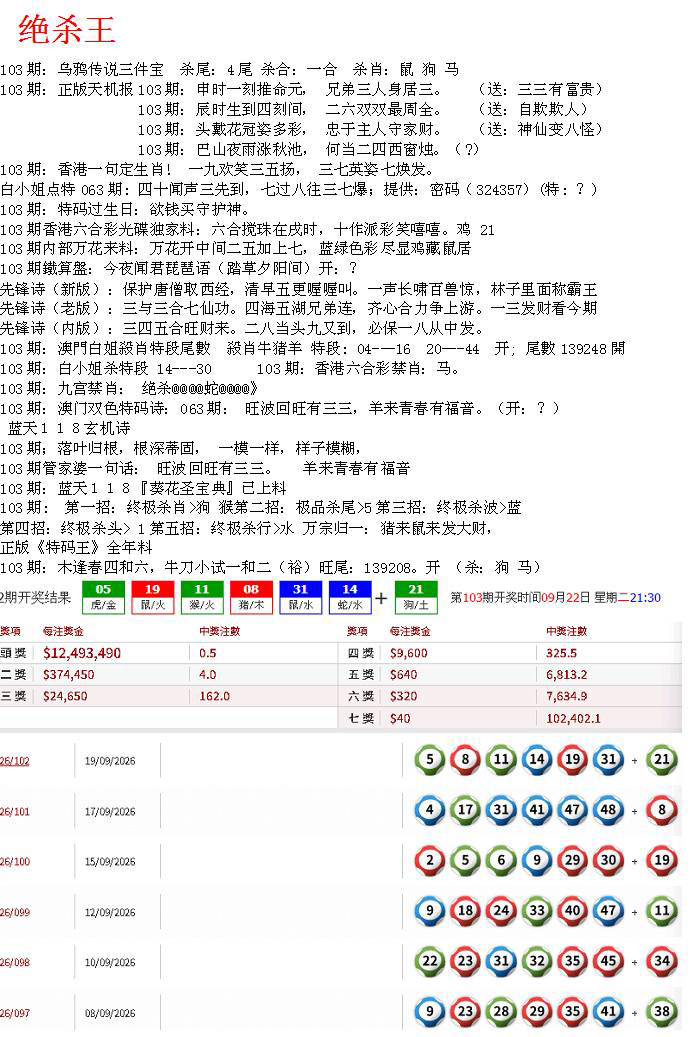Click the green 05 result ball box
This screenshot has height=1037, width=693.
point(103,597)
